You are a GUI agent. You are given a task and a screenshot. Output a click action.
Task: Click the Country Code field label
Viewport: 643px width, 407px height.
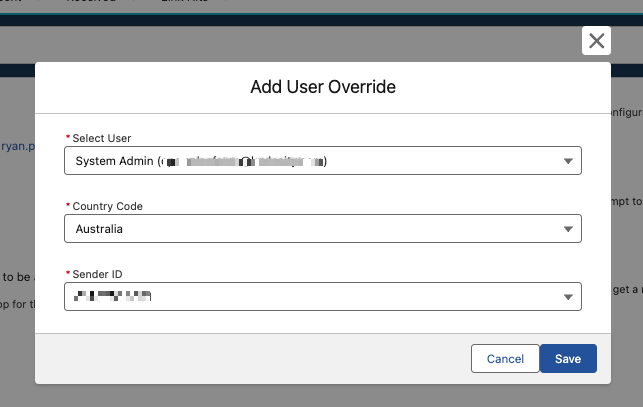click(x=107, y=206)
